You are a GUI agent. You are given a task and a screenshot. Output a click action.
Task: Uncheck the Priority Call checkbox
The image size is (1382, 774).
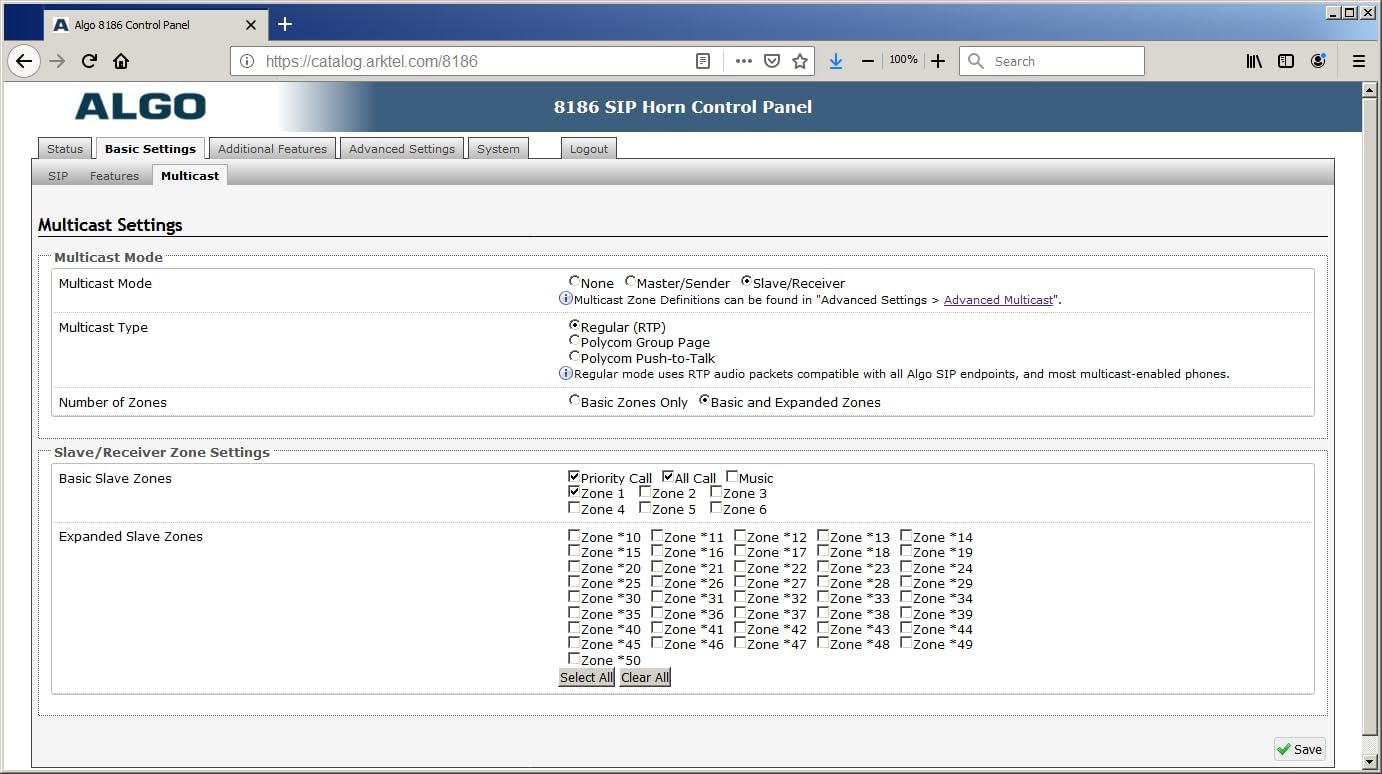click(x=574, y=477)
